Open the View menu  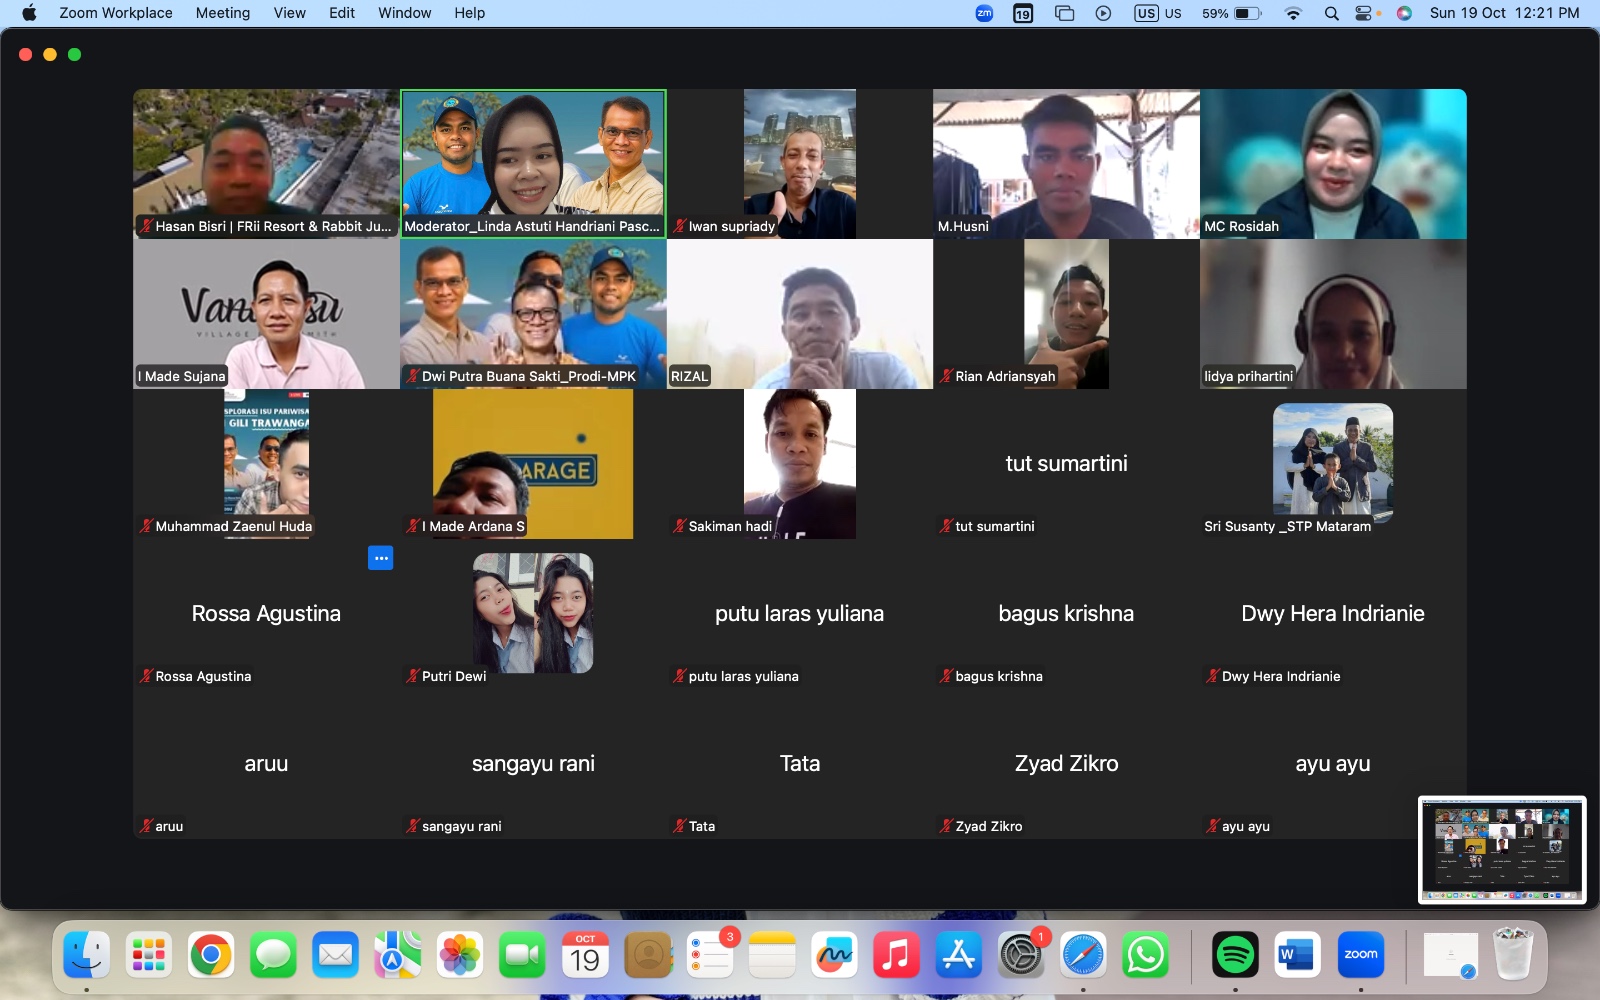(289, 13)
